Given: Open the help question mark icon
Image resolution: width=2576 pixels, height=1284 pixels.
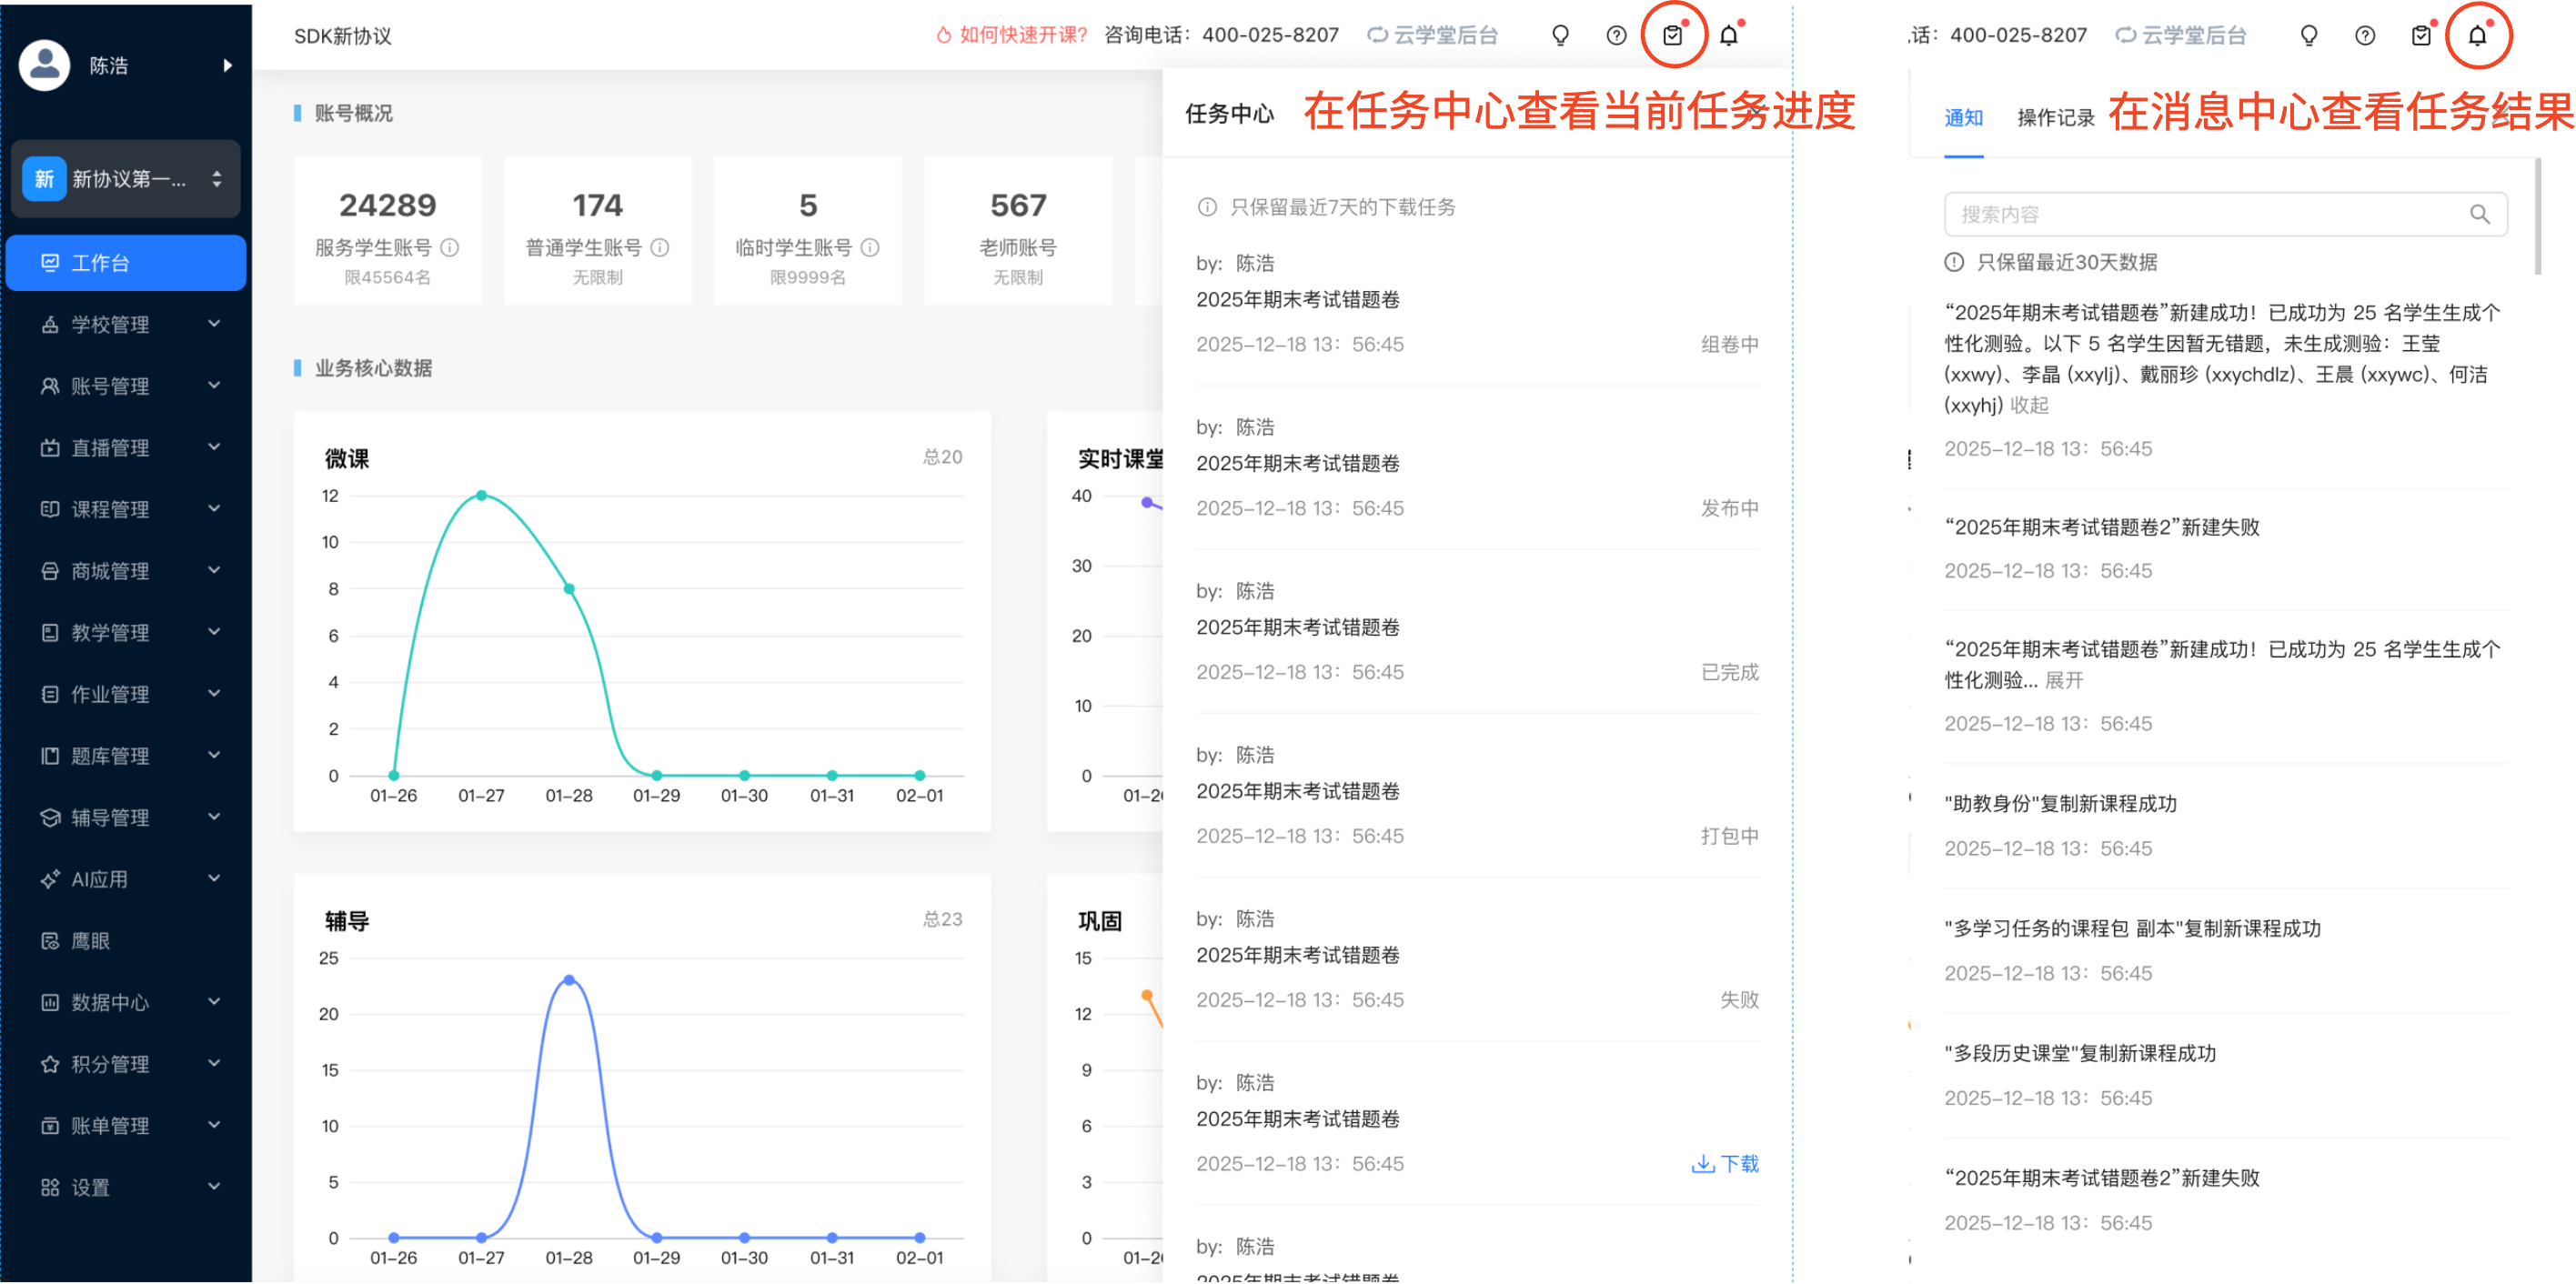Looking at the screenshot, I should pyautogui.click(x=1616, y=36).
